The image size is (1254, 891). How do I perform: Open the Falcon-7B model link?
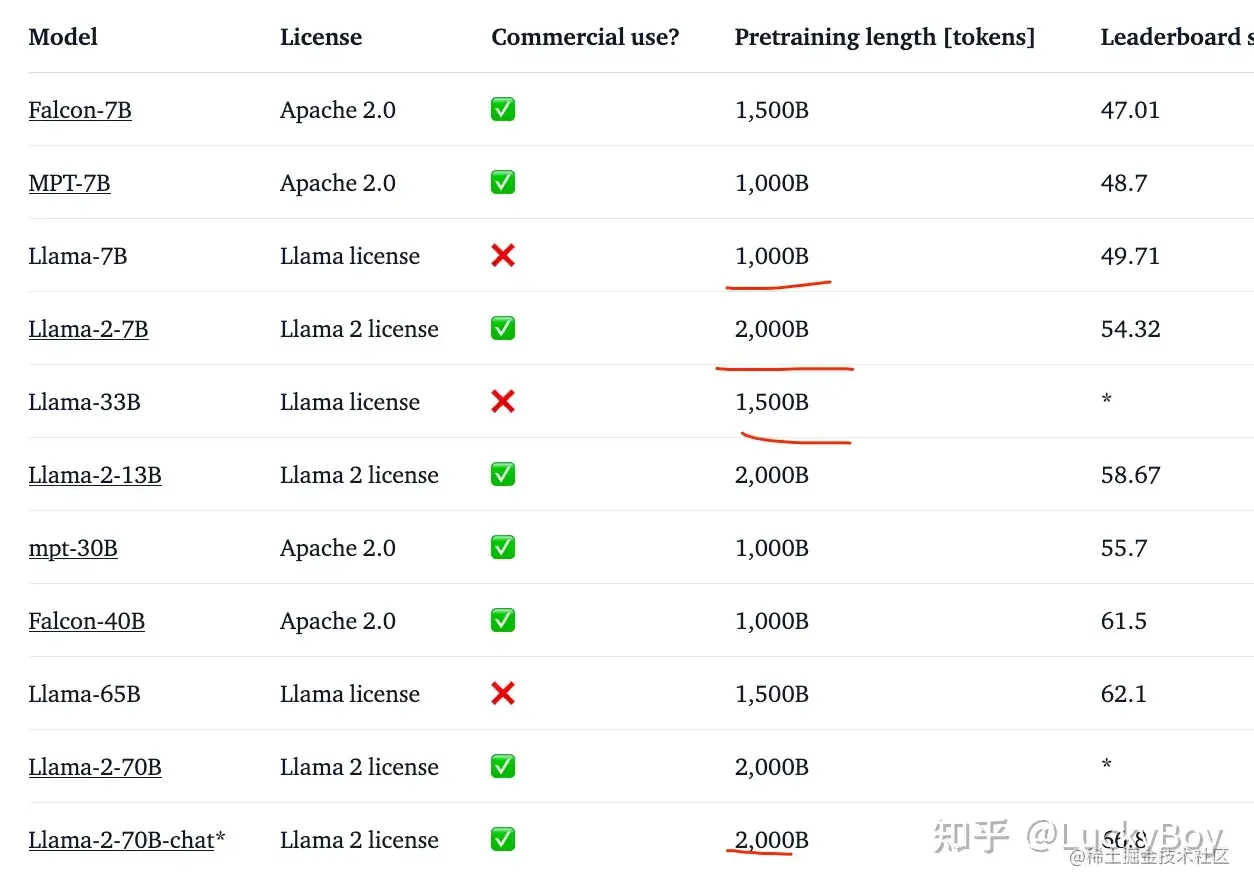click(x=80, y=110)
